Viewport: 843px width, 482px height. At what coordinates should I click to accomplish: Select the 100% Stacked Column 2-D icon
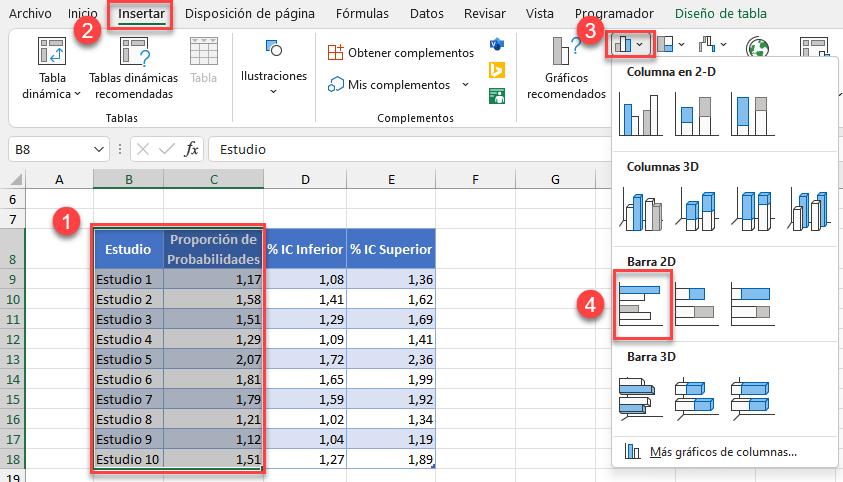tap(752, 114)
